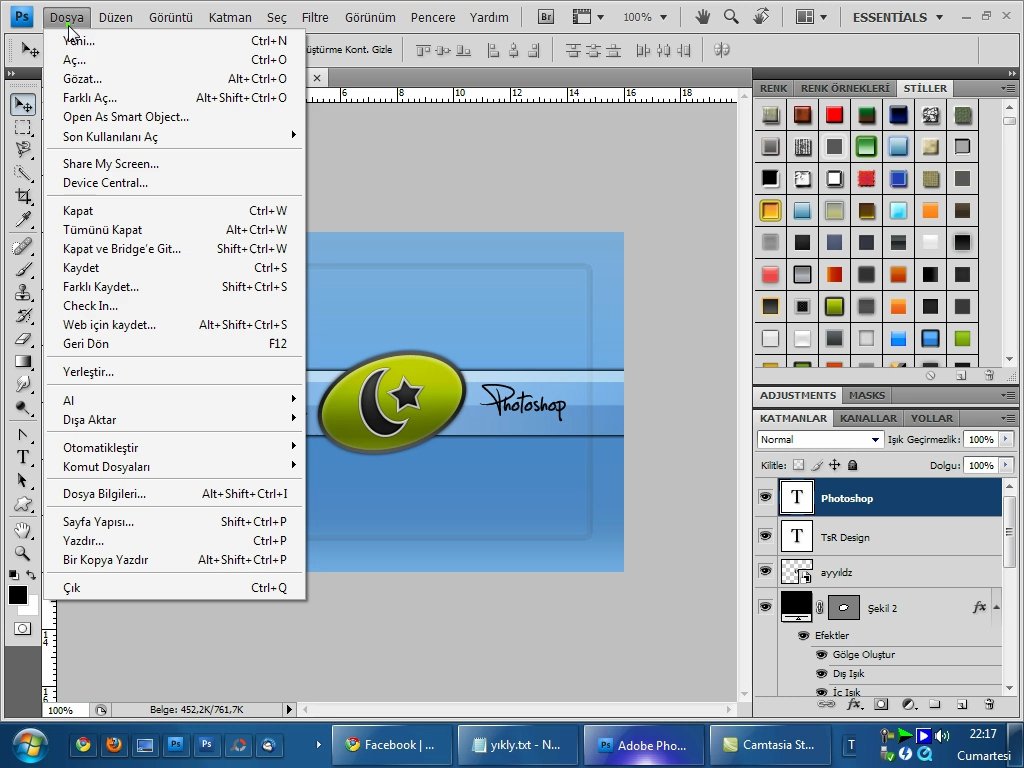
Task: Click the Auto-Align Layers icon
Action: point(722,50)
